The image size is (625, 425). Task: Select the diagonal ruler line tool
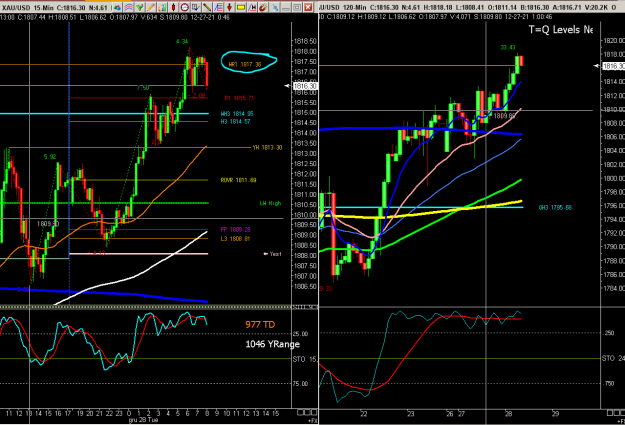207,7
